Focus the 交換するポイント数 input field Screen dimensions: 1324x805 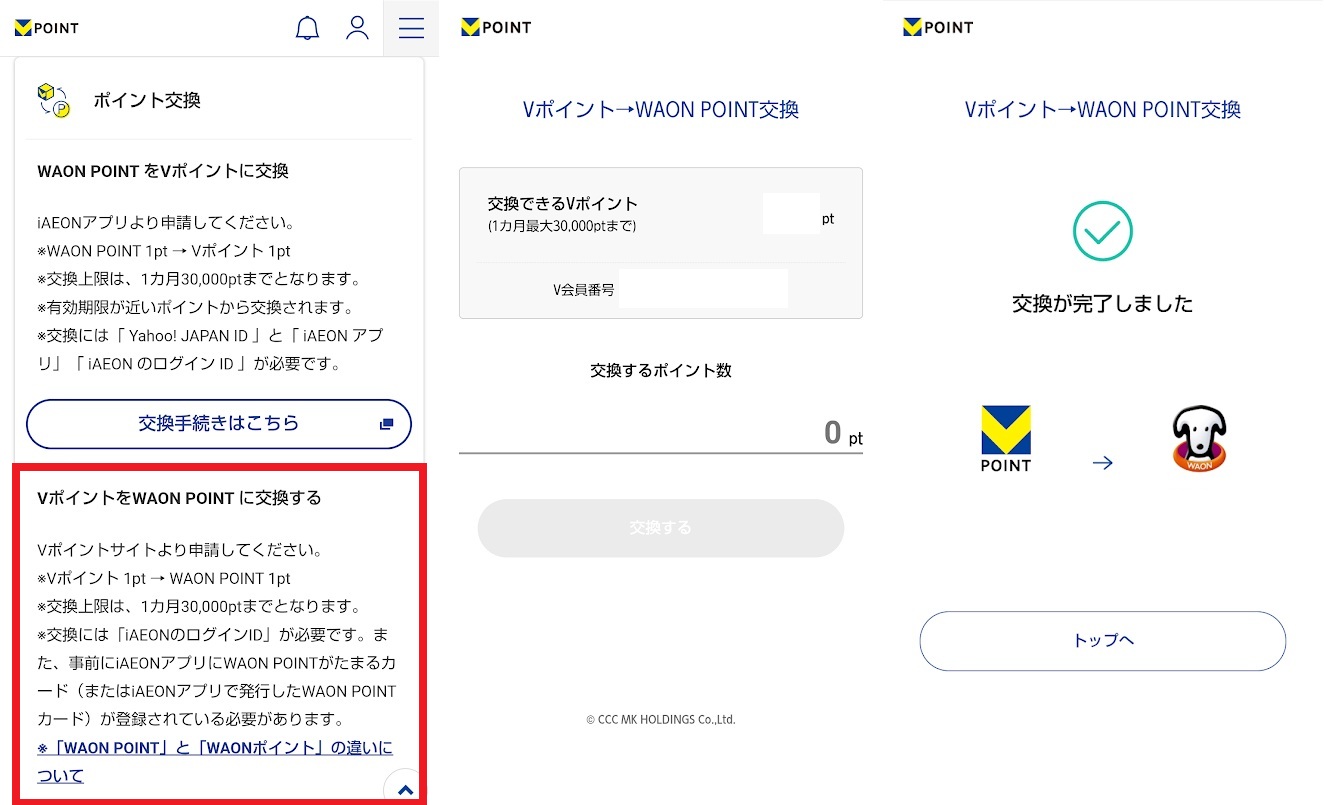coord(660,433)
